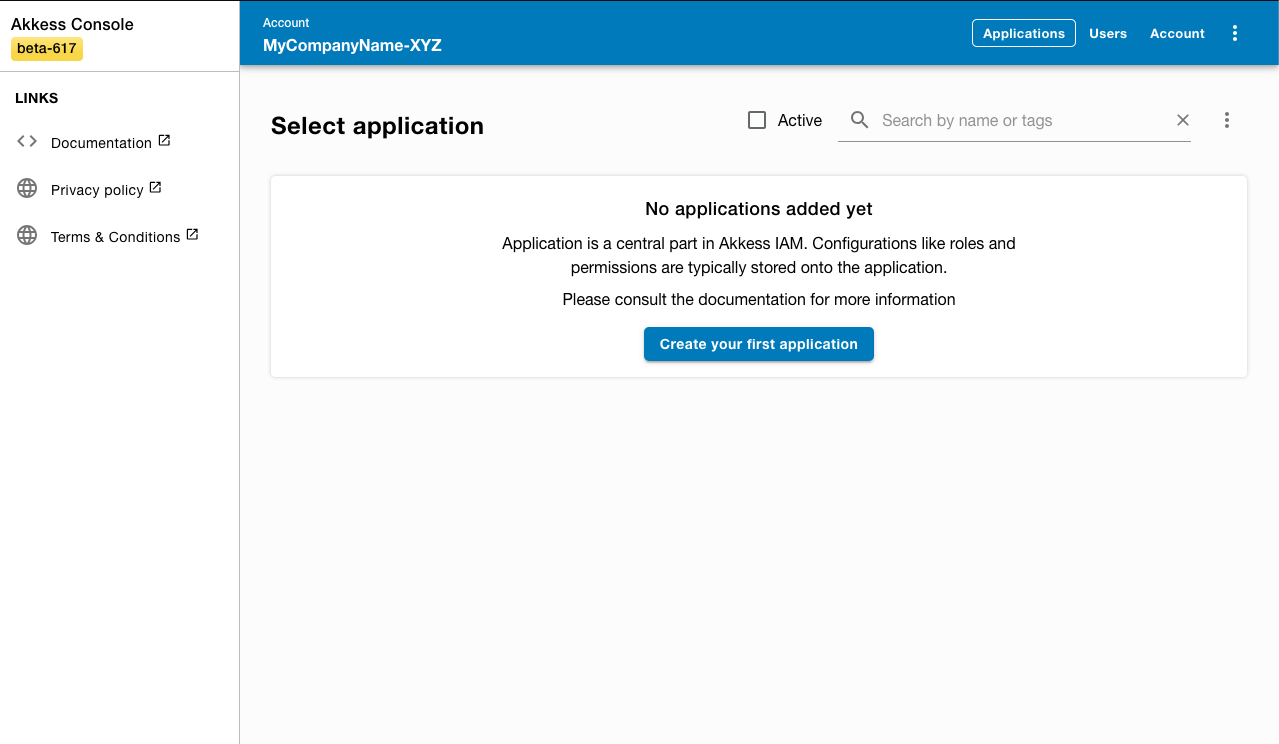Open the three-dot menu beside the search field
The height and width of the screenshot is (744, 1279).
pos(1226,119)
